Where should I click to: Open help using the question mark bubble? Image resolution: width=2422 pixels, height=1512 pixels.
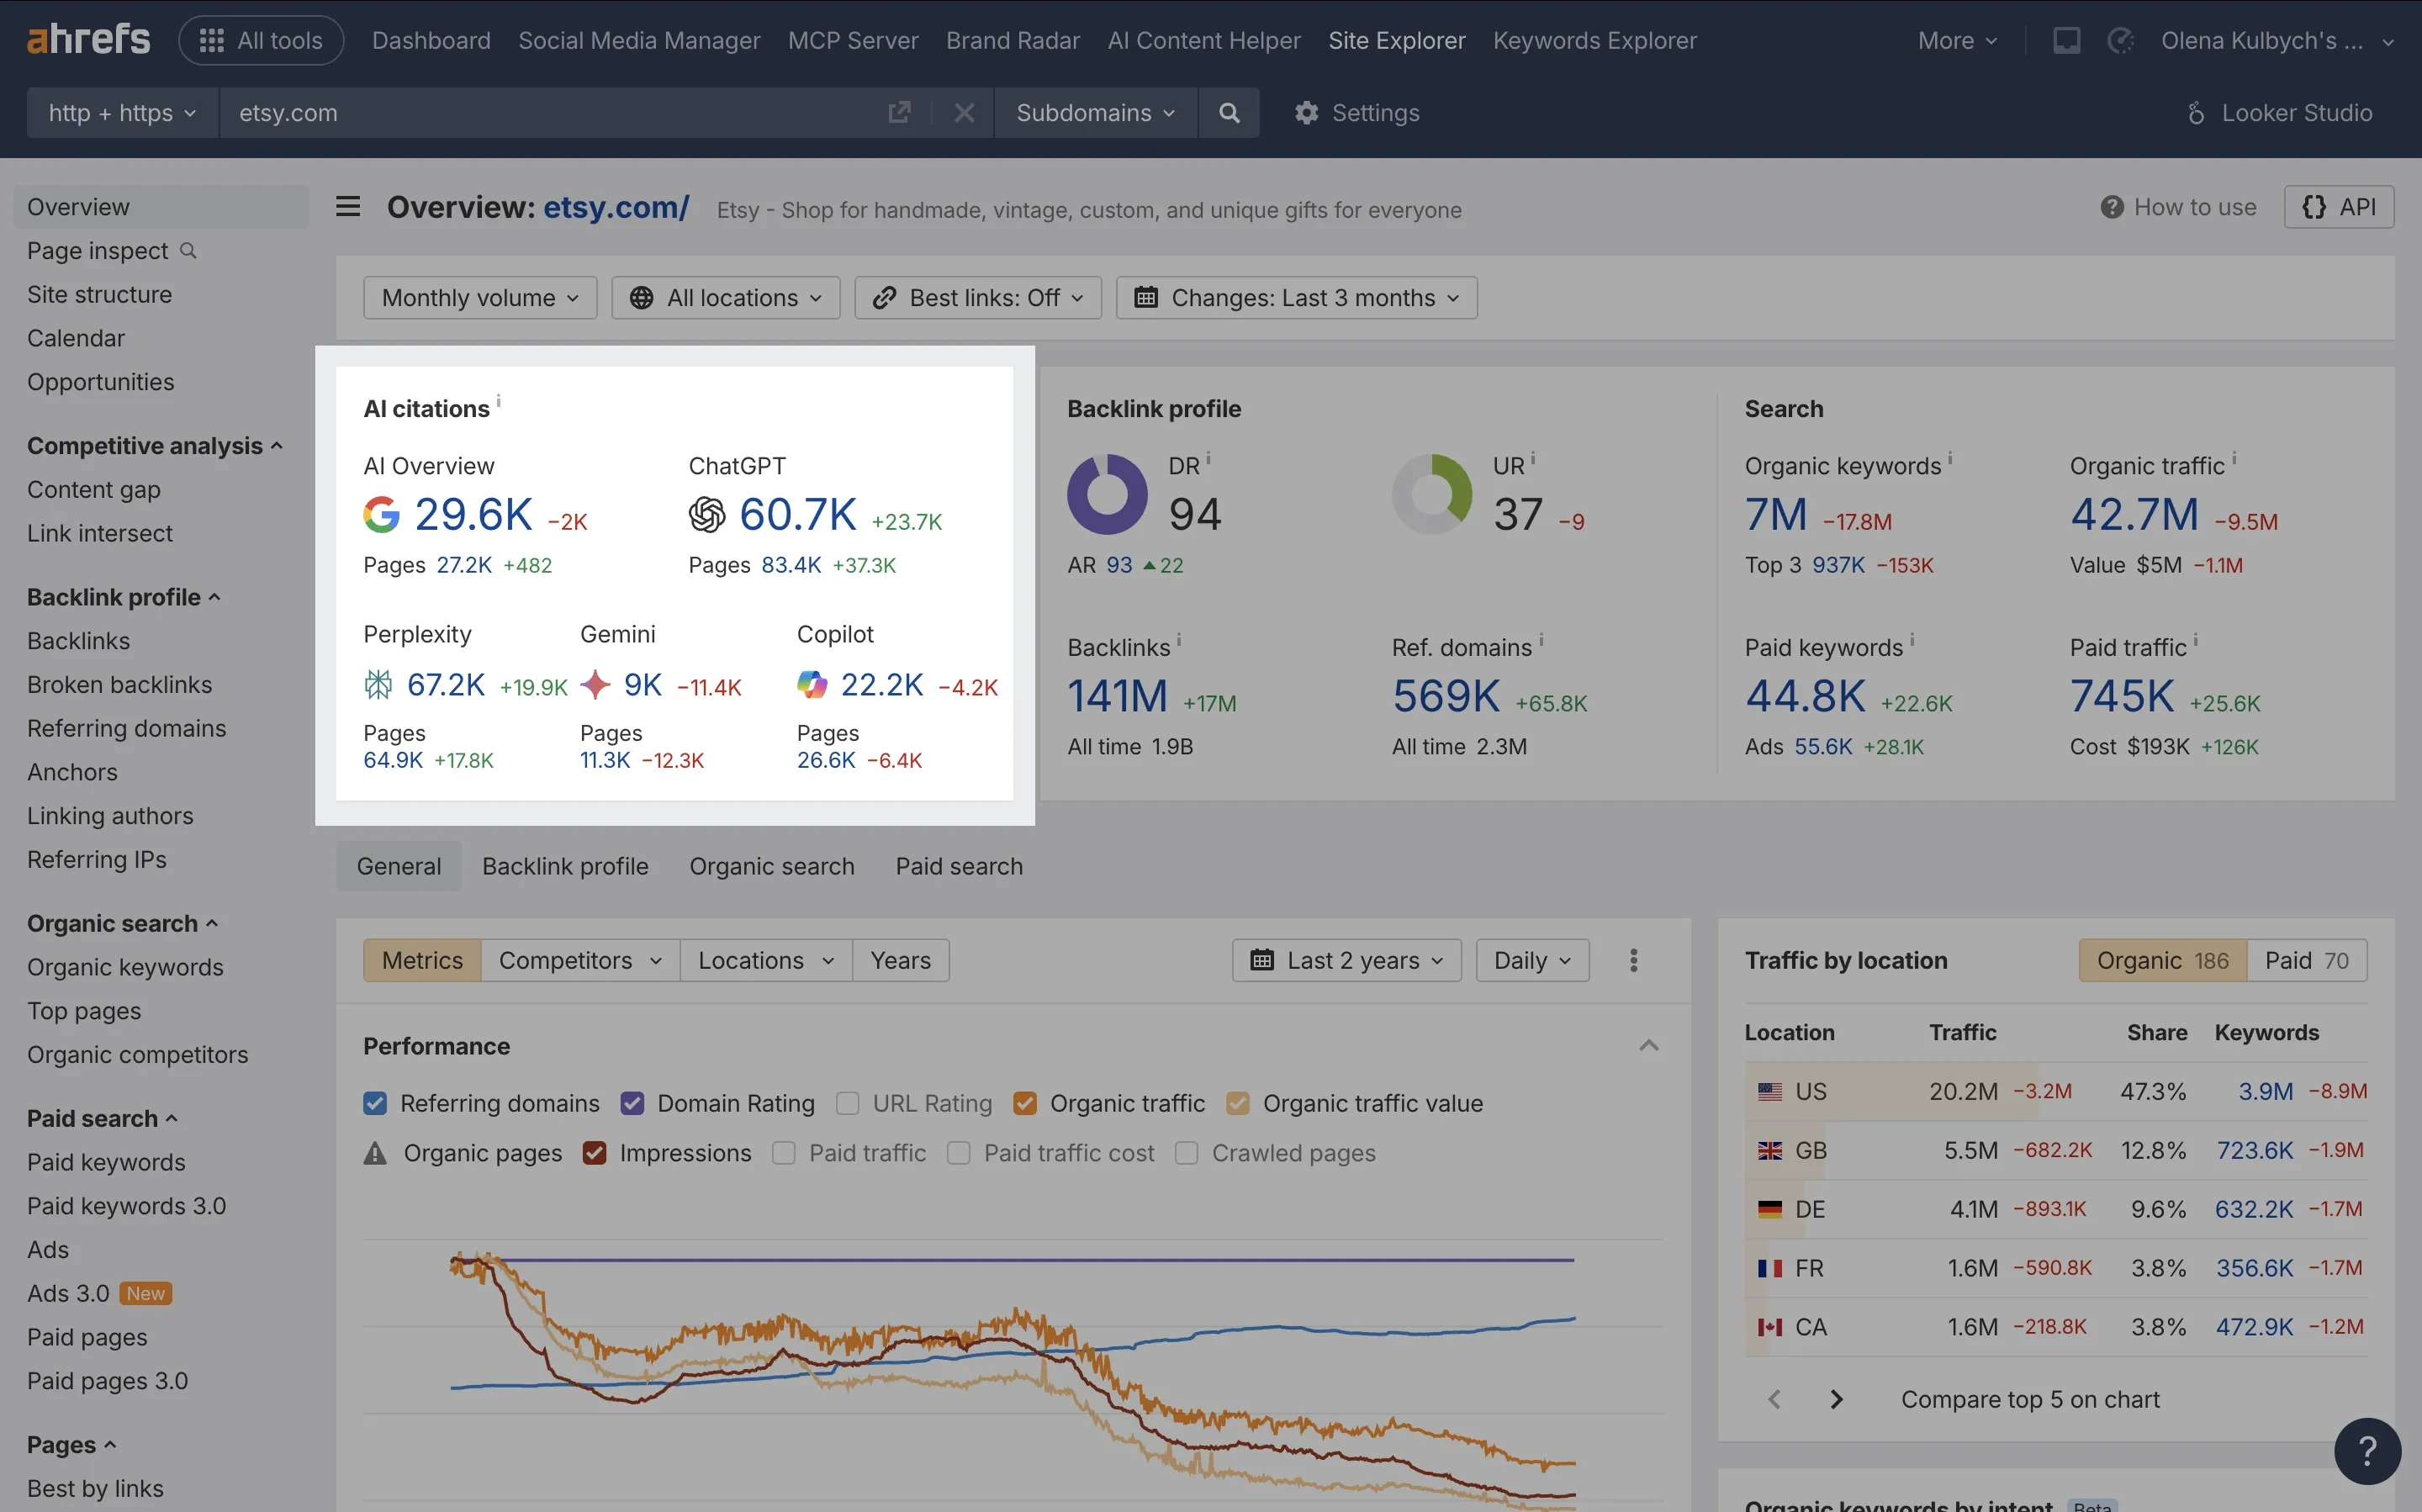coord(2367,1451)
